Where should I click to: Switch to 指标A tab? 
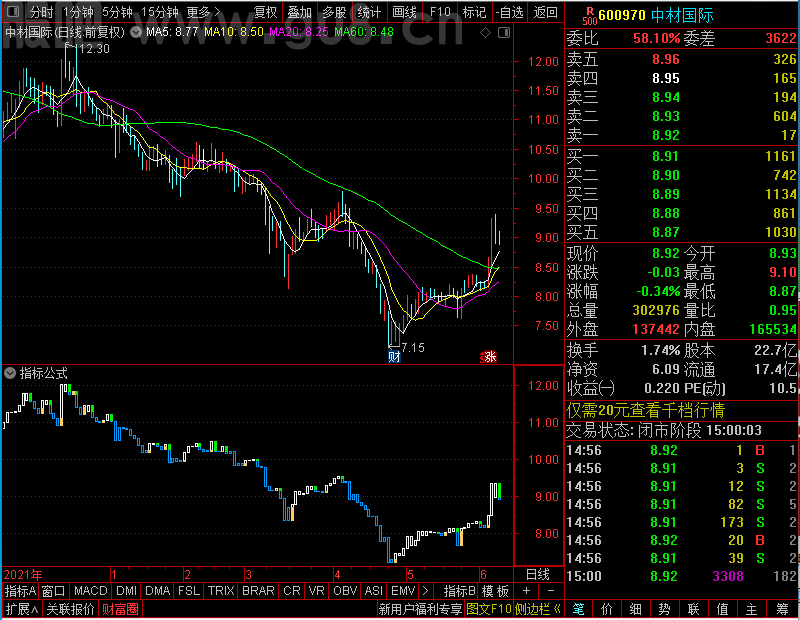(20, 591)
